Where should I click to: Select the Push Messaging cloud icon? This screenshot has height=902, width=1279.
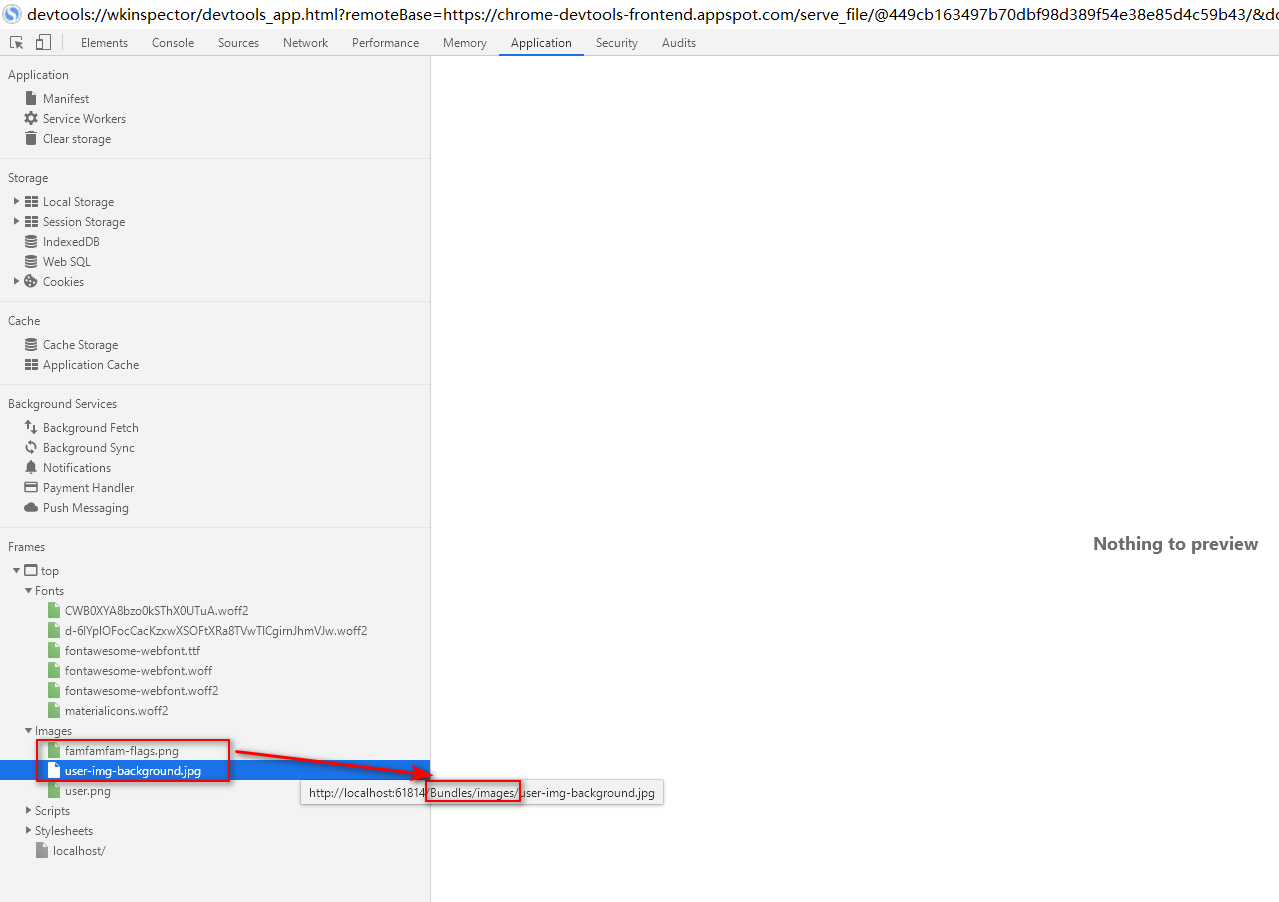point(30,507)
